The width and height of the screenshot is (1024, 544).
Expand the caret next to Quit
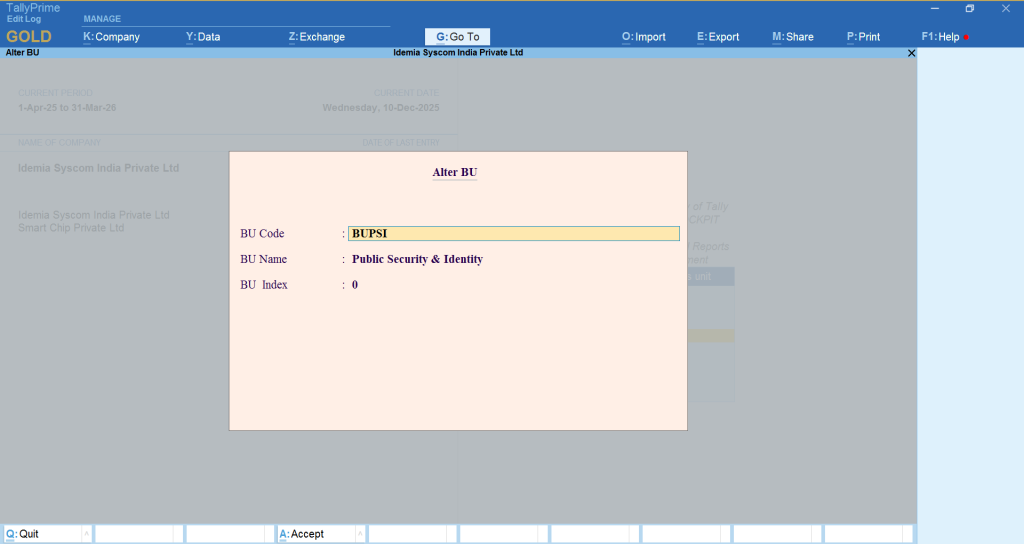tap(86, 534)
